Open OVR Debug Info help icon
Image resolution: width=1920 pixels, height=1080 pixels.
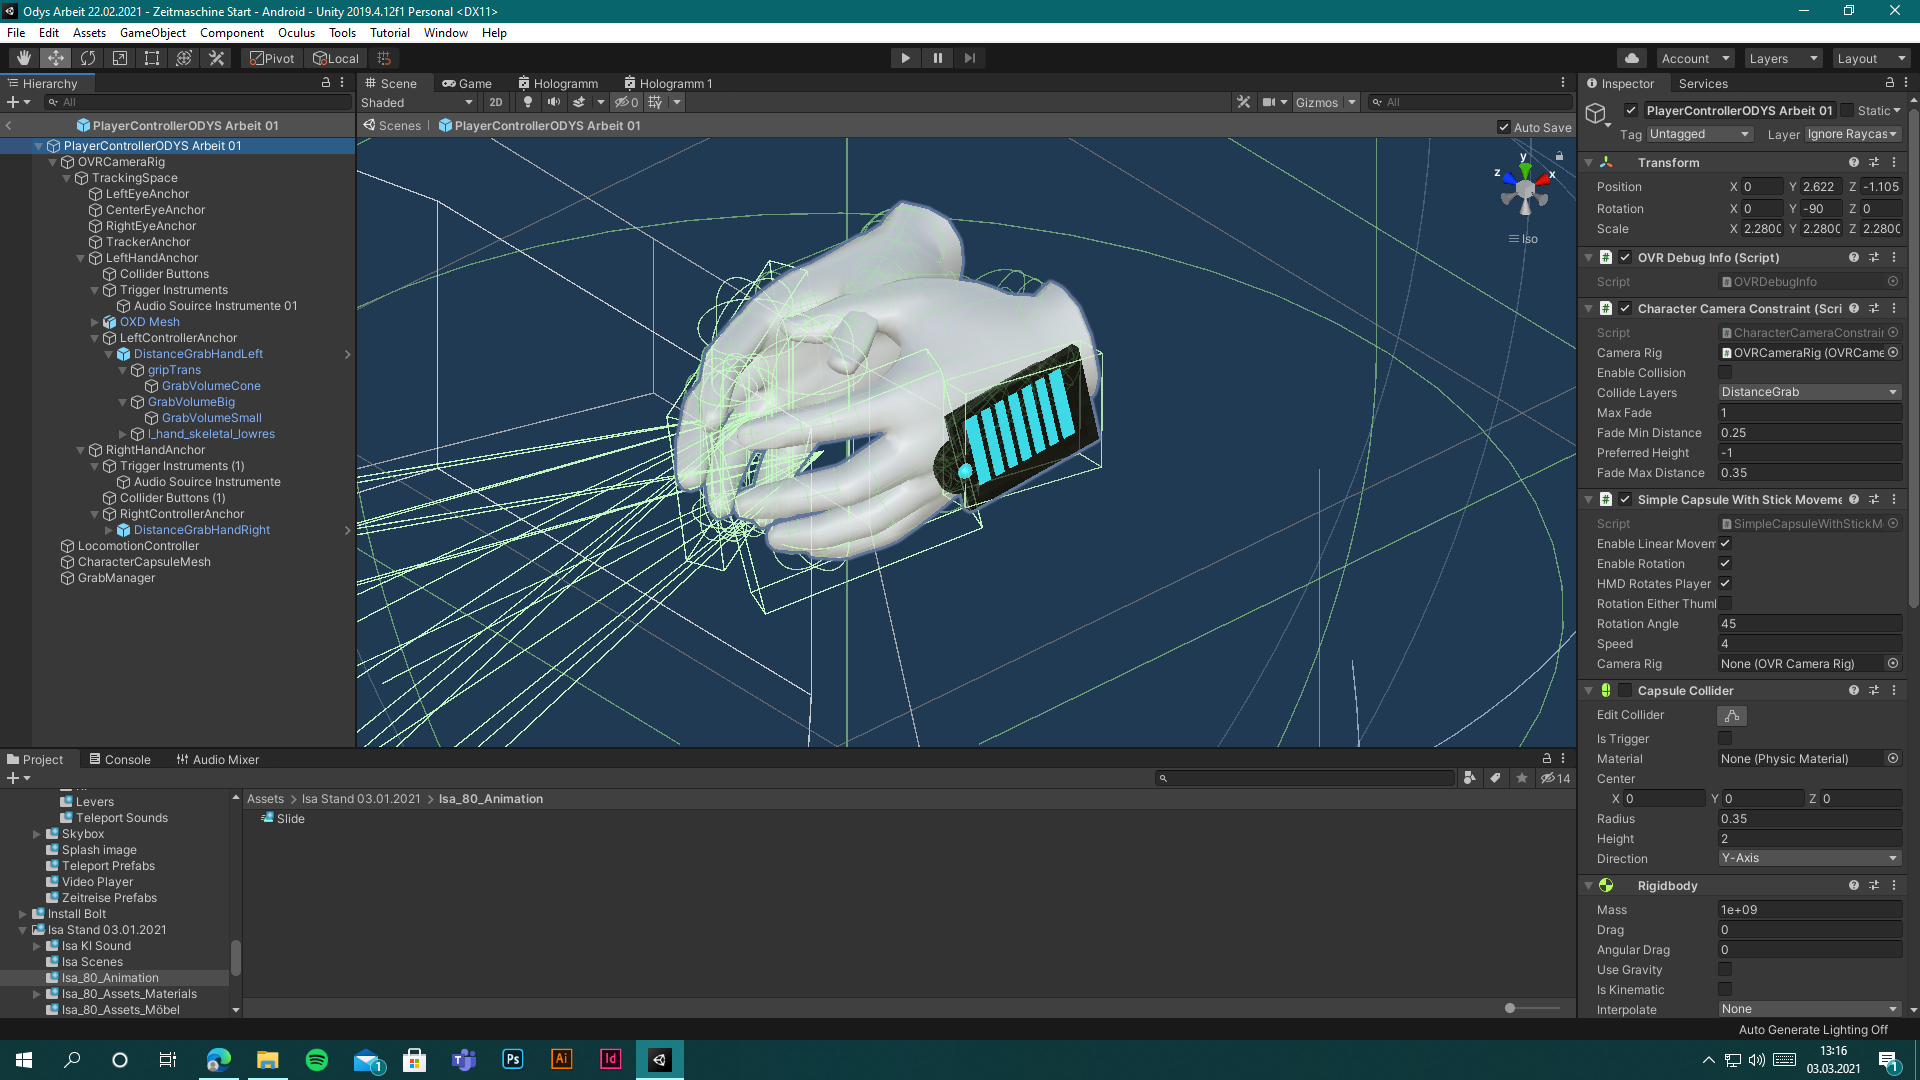(1854, 257)
